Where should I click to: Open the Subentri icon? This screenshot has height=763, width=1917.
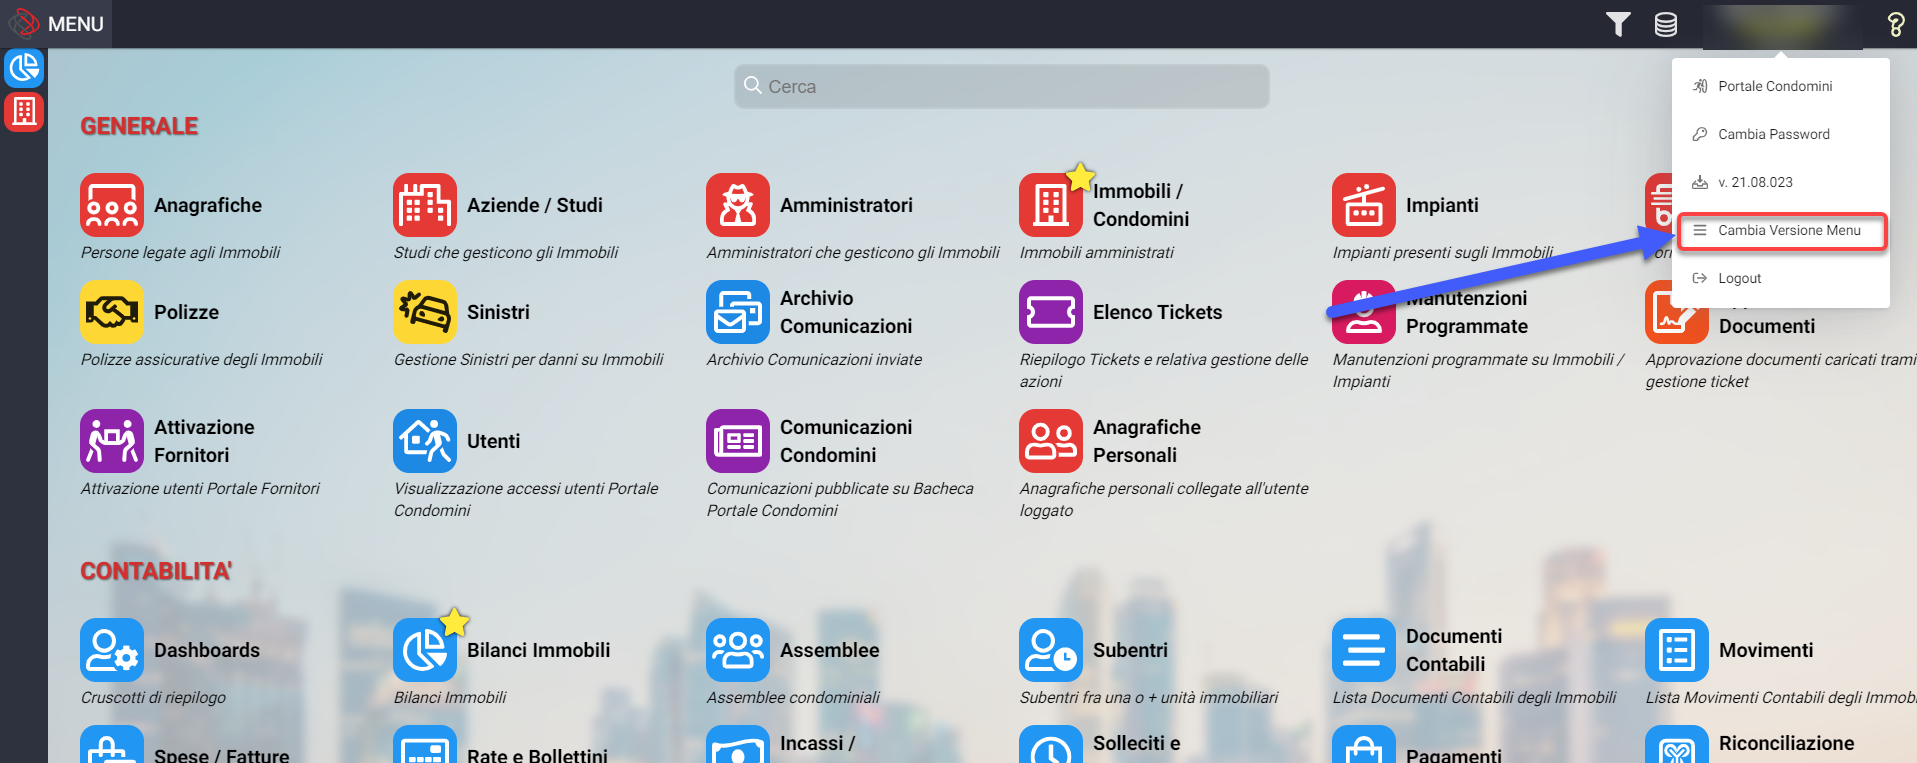[x=1051, y=650]
